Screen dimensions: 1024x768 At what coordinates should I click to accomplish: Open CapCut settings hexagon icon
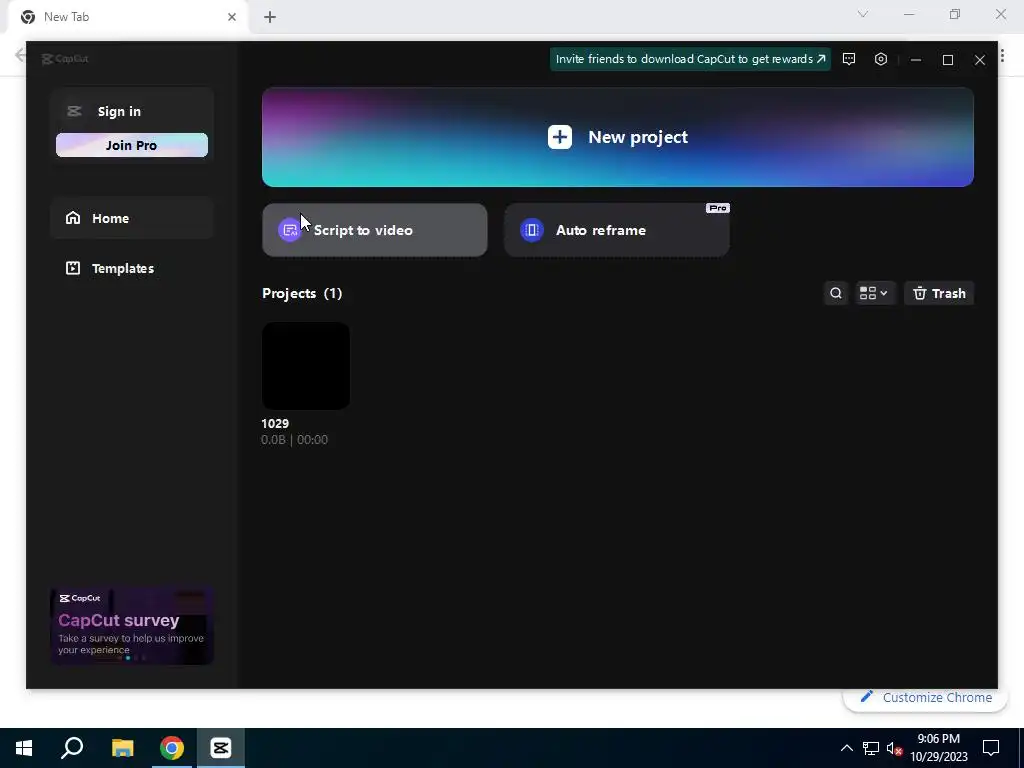881,59
